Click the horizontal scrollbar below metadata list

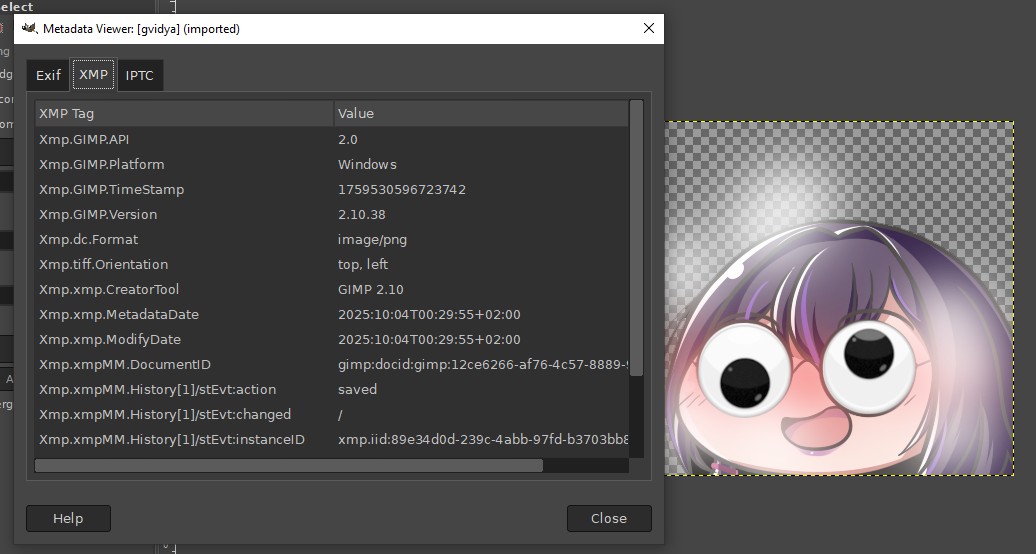(x=289, y=465)
